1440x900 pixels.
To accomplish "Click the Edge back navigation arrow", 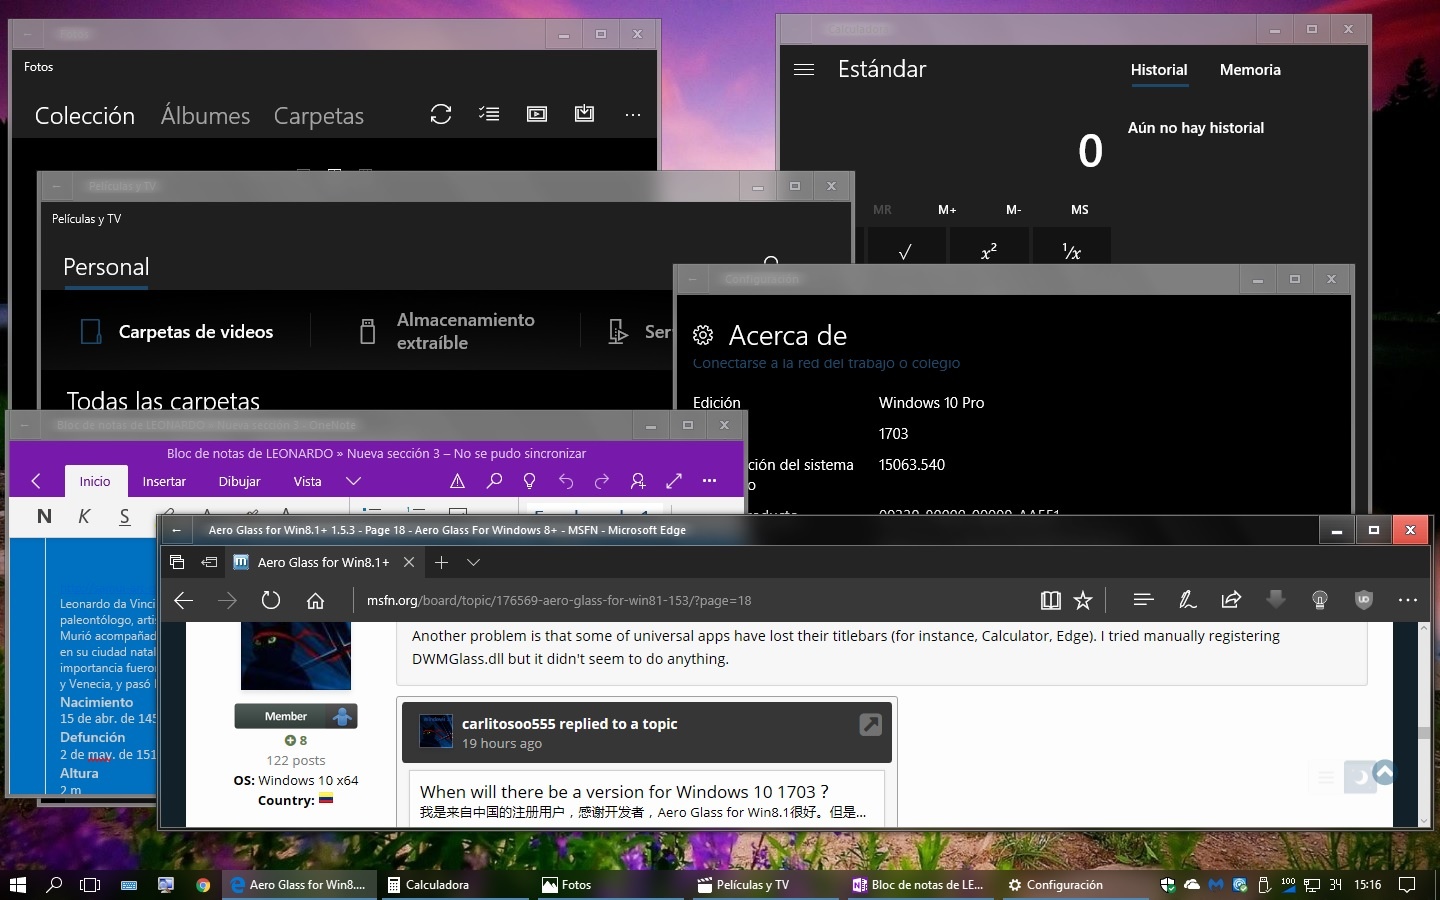I will (x=183, y=600).
